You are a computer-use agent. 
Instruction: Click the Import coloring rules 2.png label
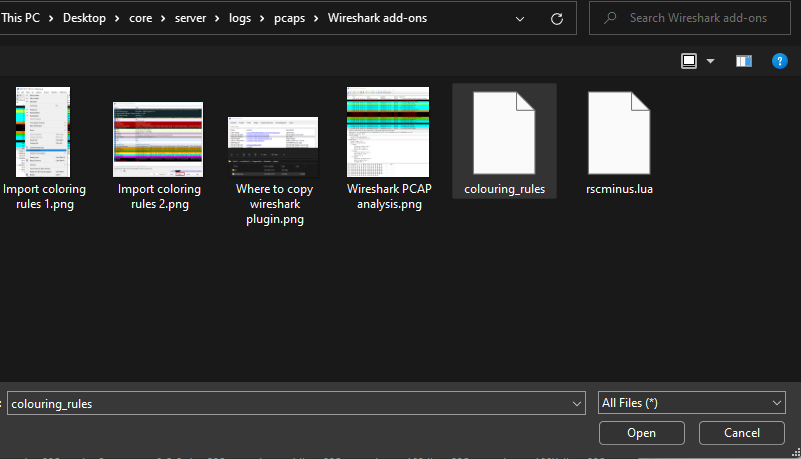(x=159, y=197)
